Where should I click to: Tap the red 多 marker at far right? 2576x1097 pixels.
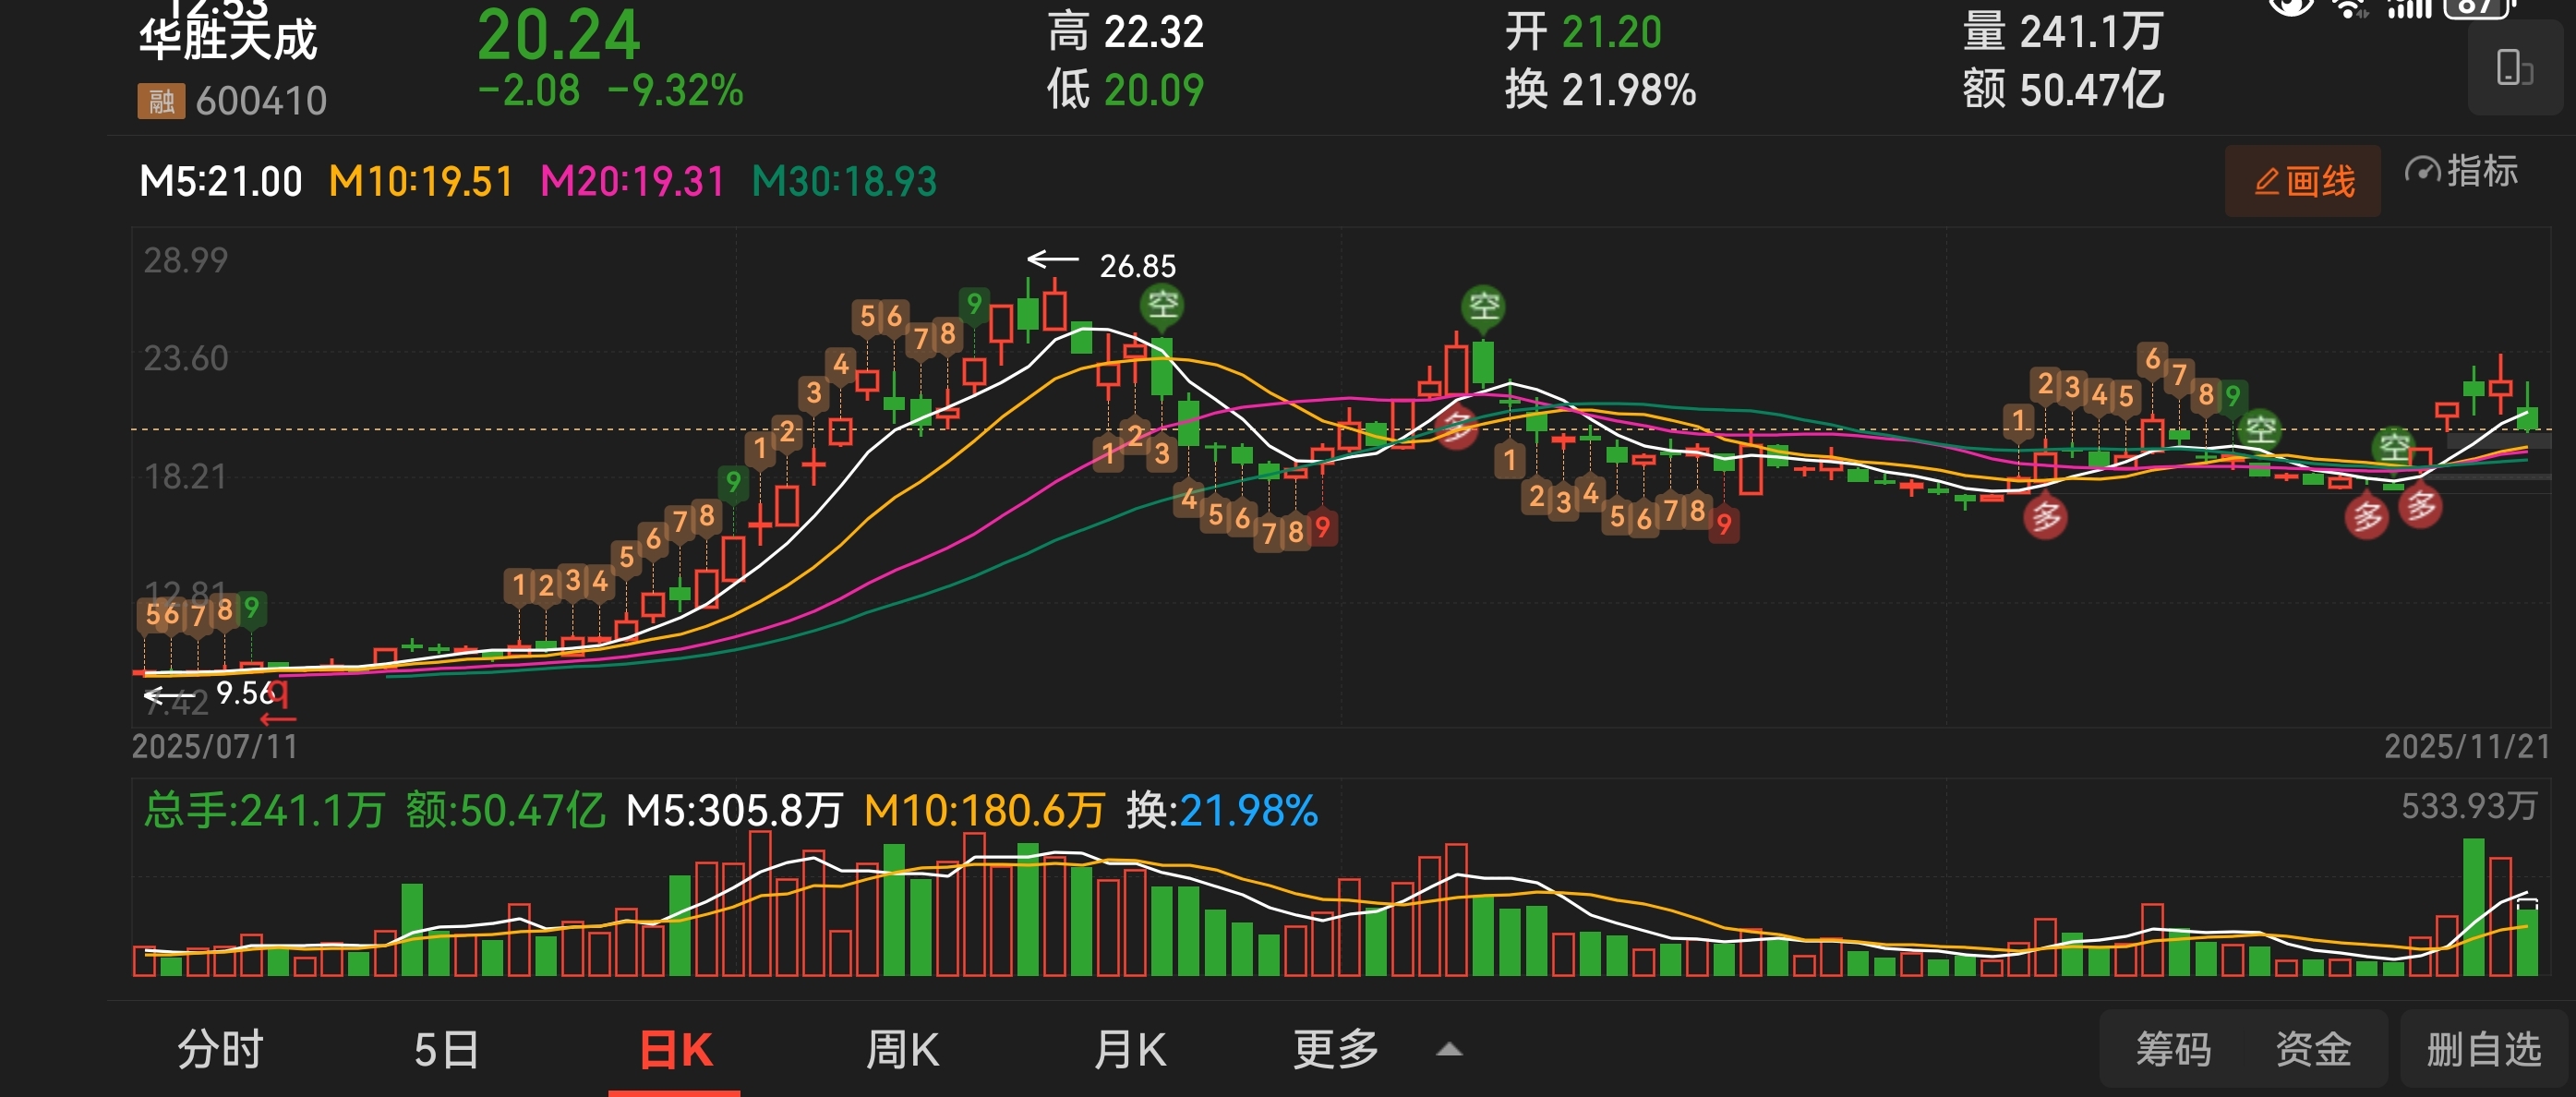click(2421, 506)
